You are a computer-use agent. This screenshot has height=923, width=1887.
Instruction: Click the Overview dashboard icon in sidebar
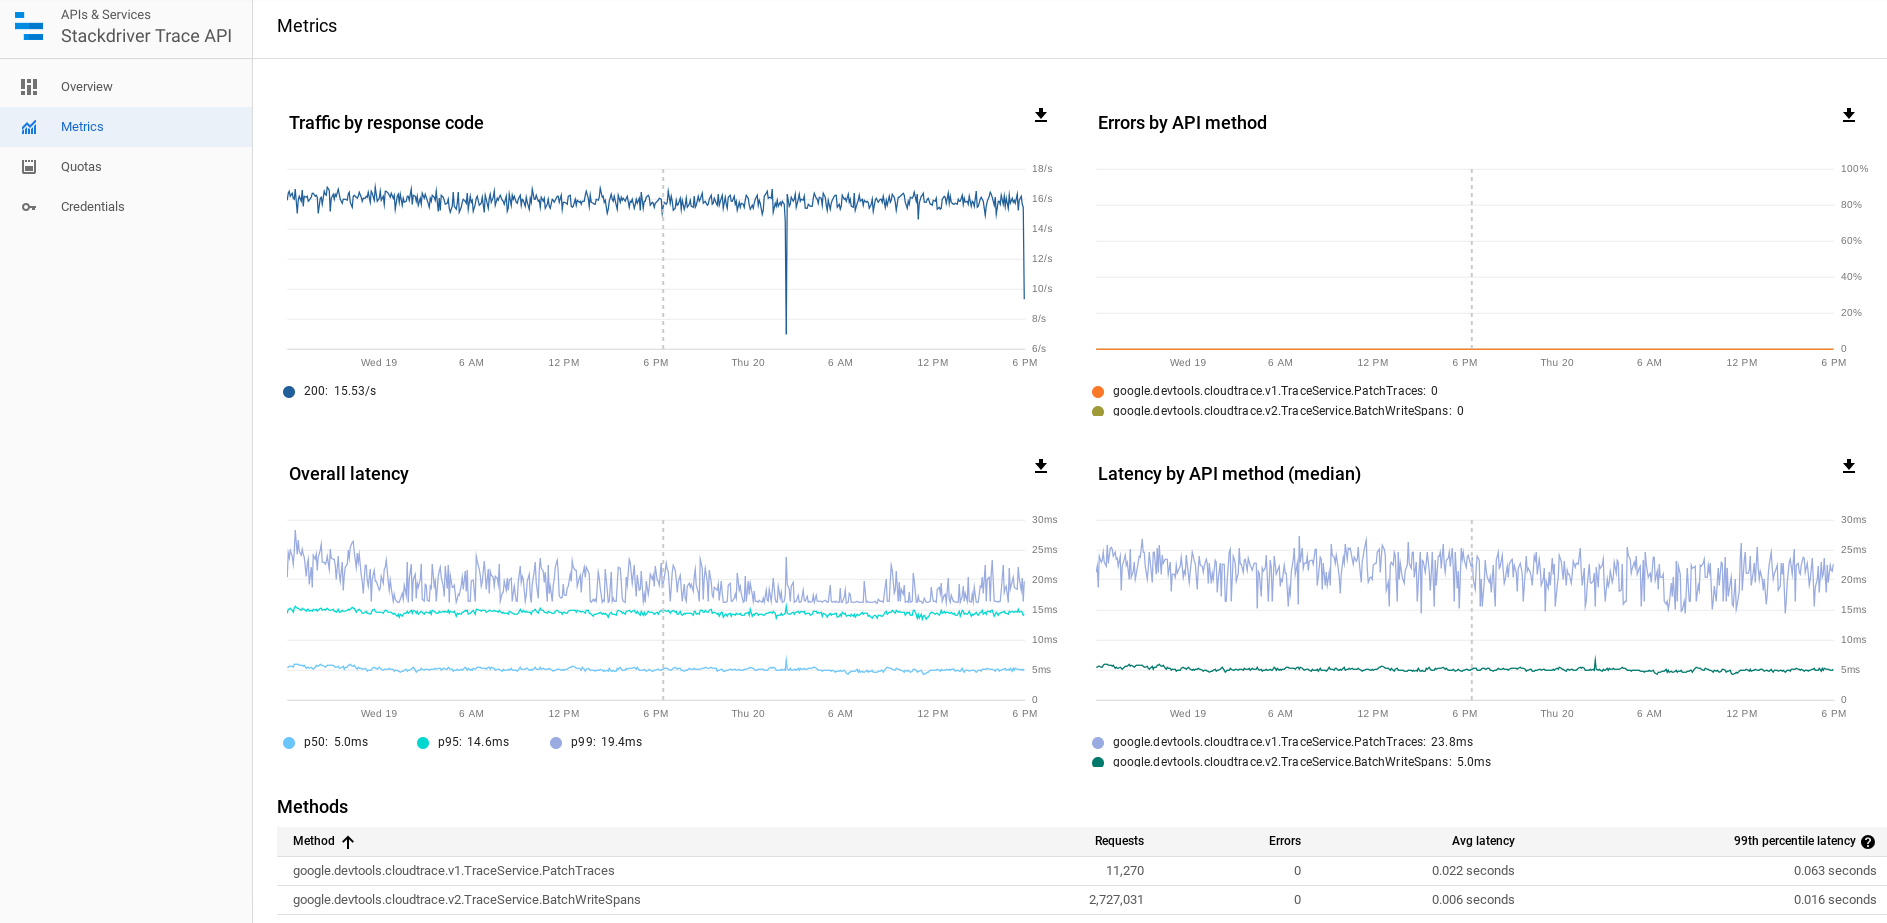[29, 87]
